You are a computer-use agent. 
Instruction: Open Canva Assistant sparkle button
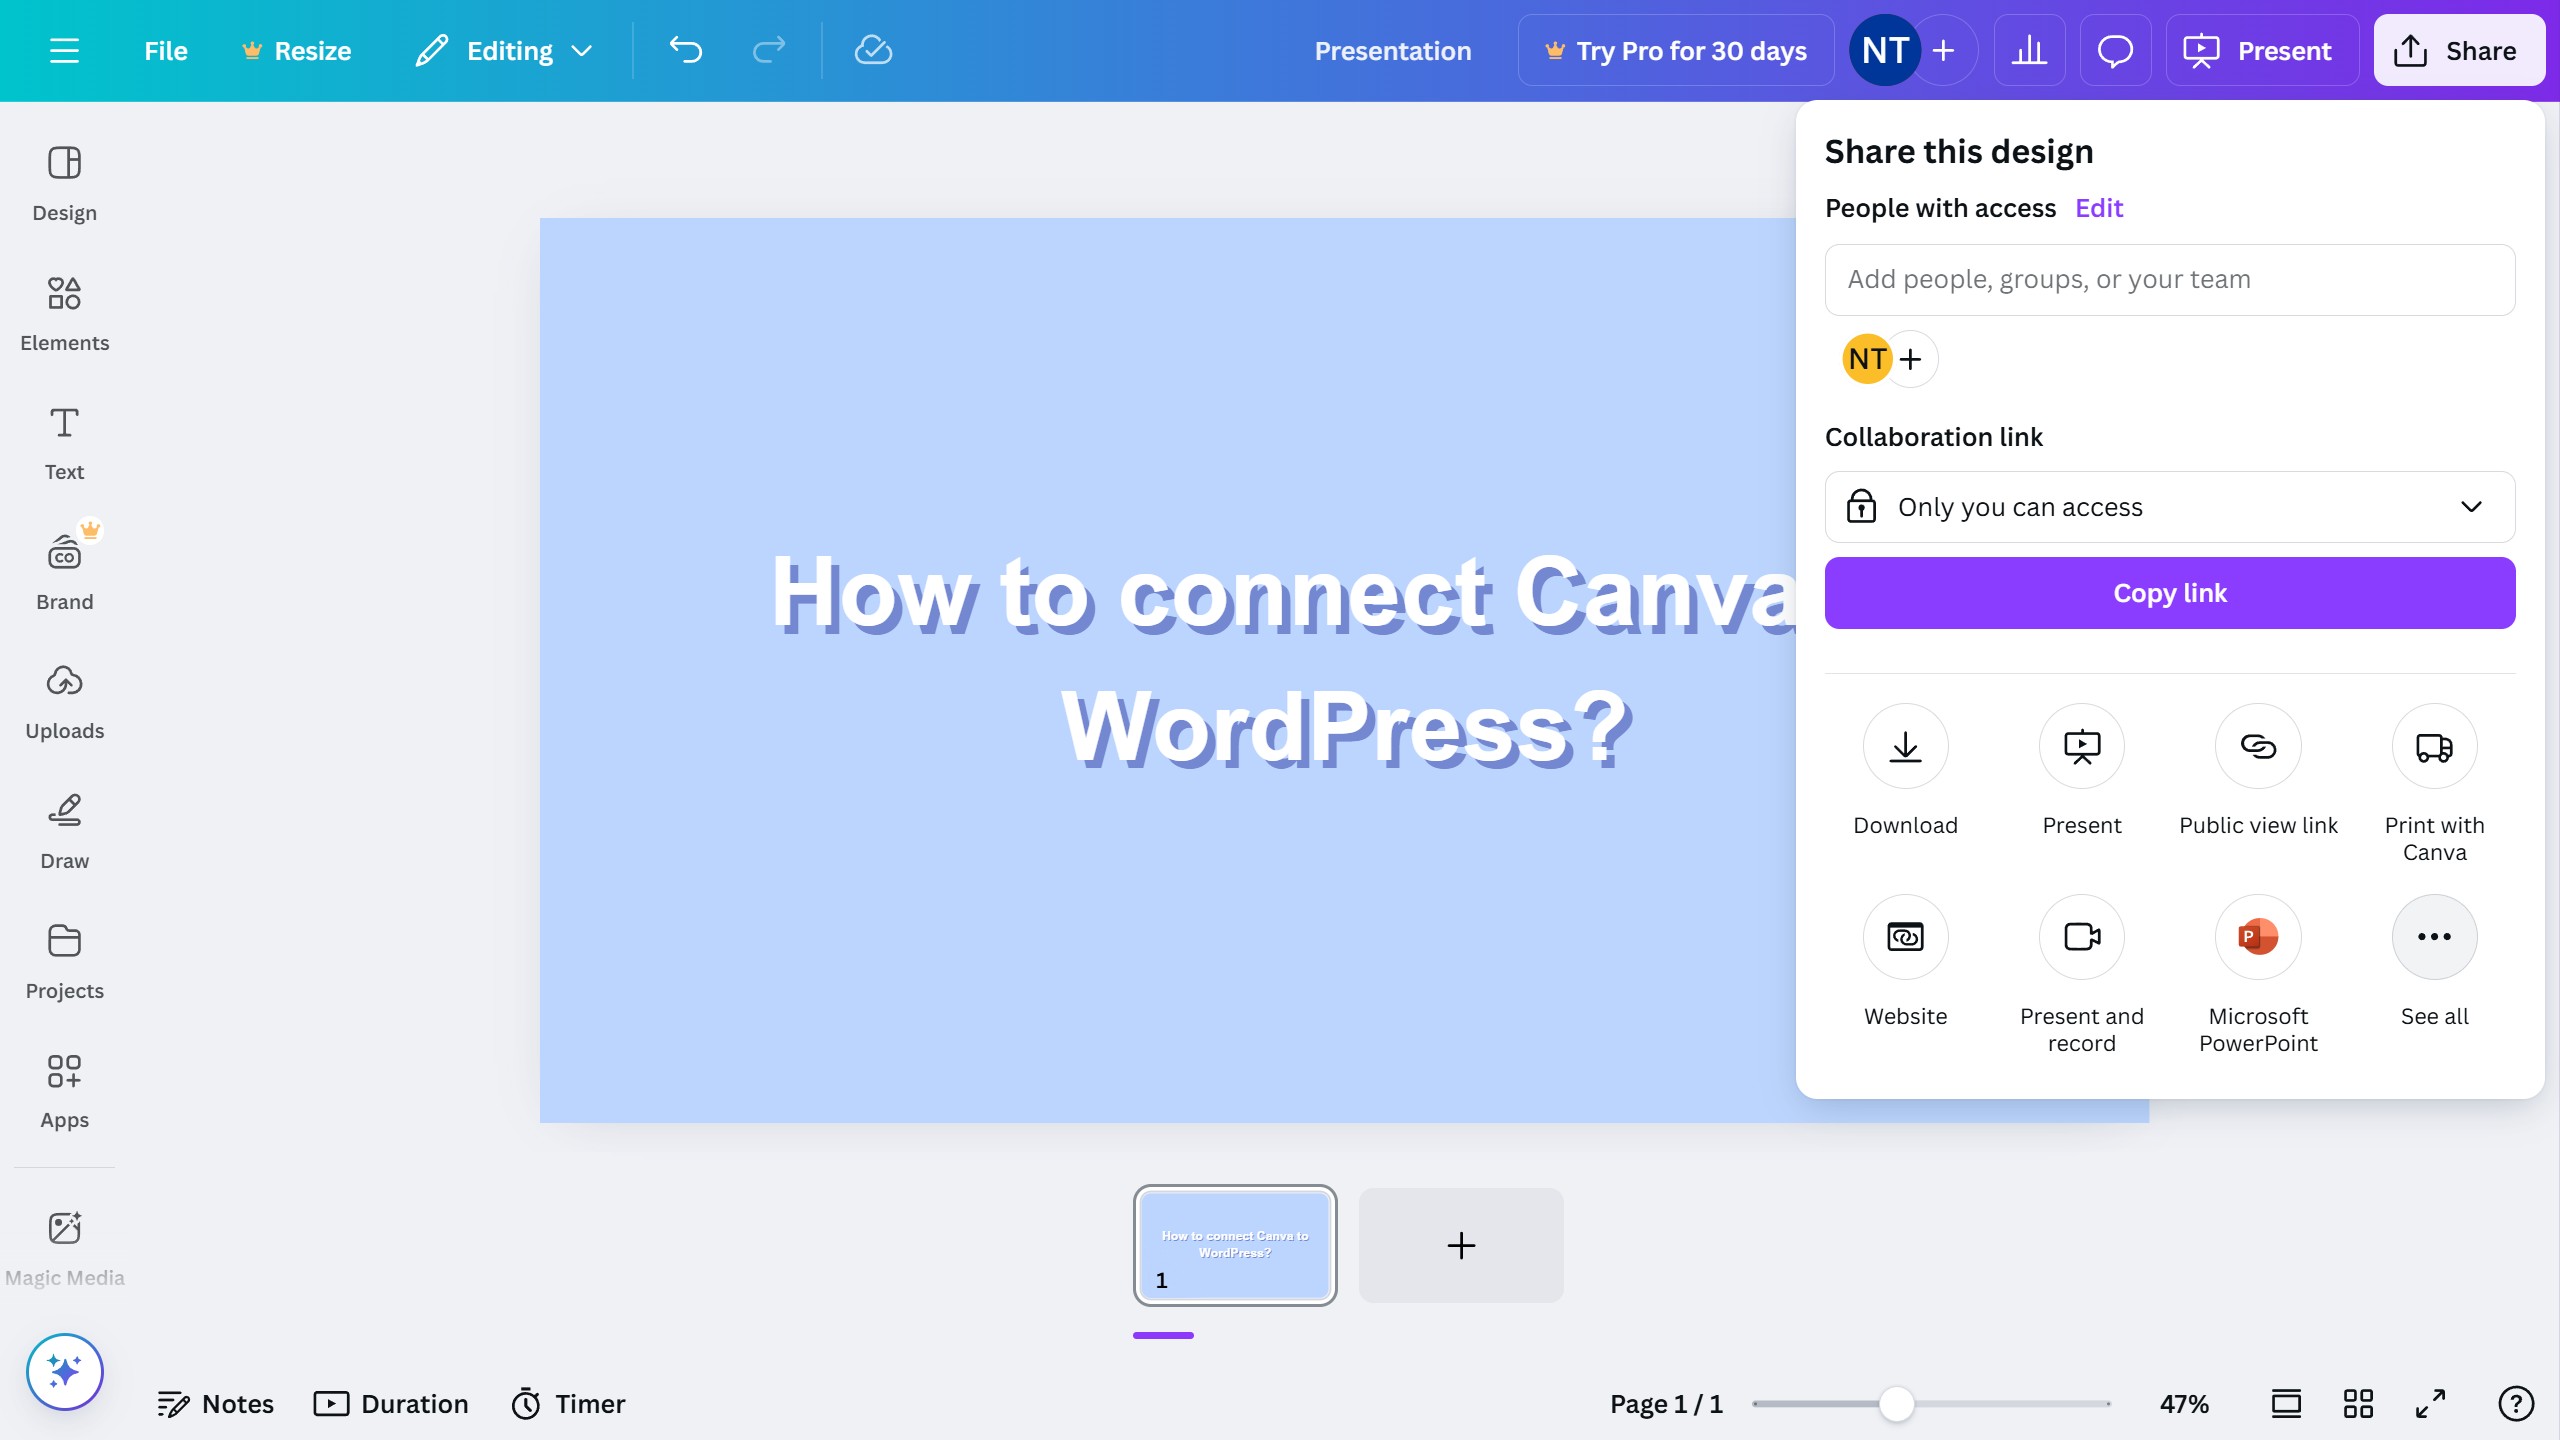[x=64, y=1371]
